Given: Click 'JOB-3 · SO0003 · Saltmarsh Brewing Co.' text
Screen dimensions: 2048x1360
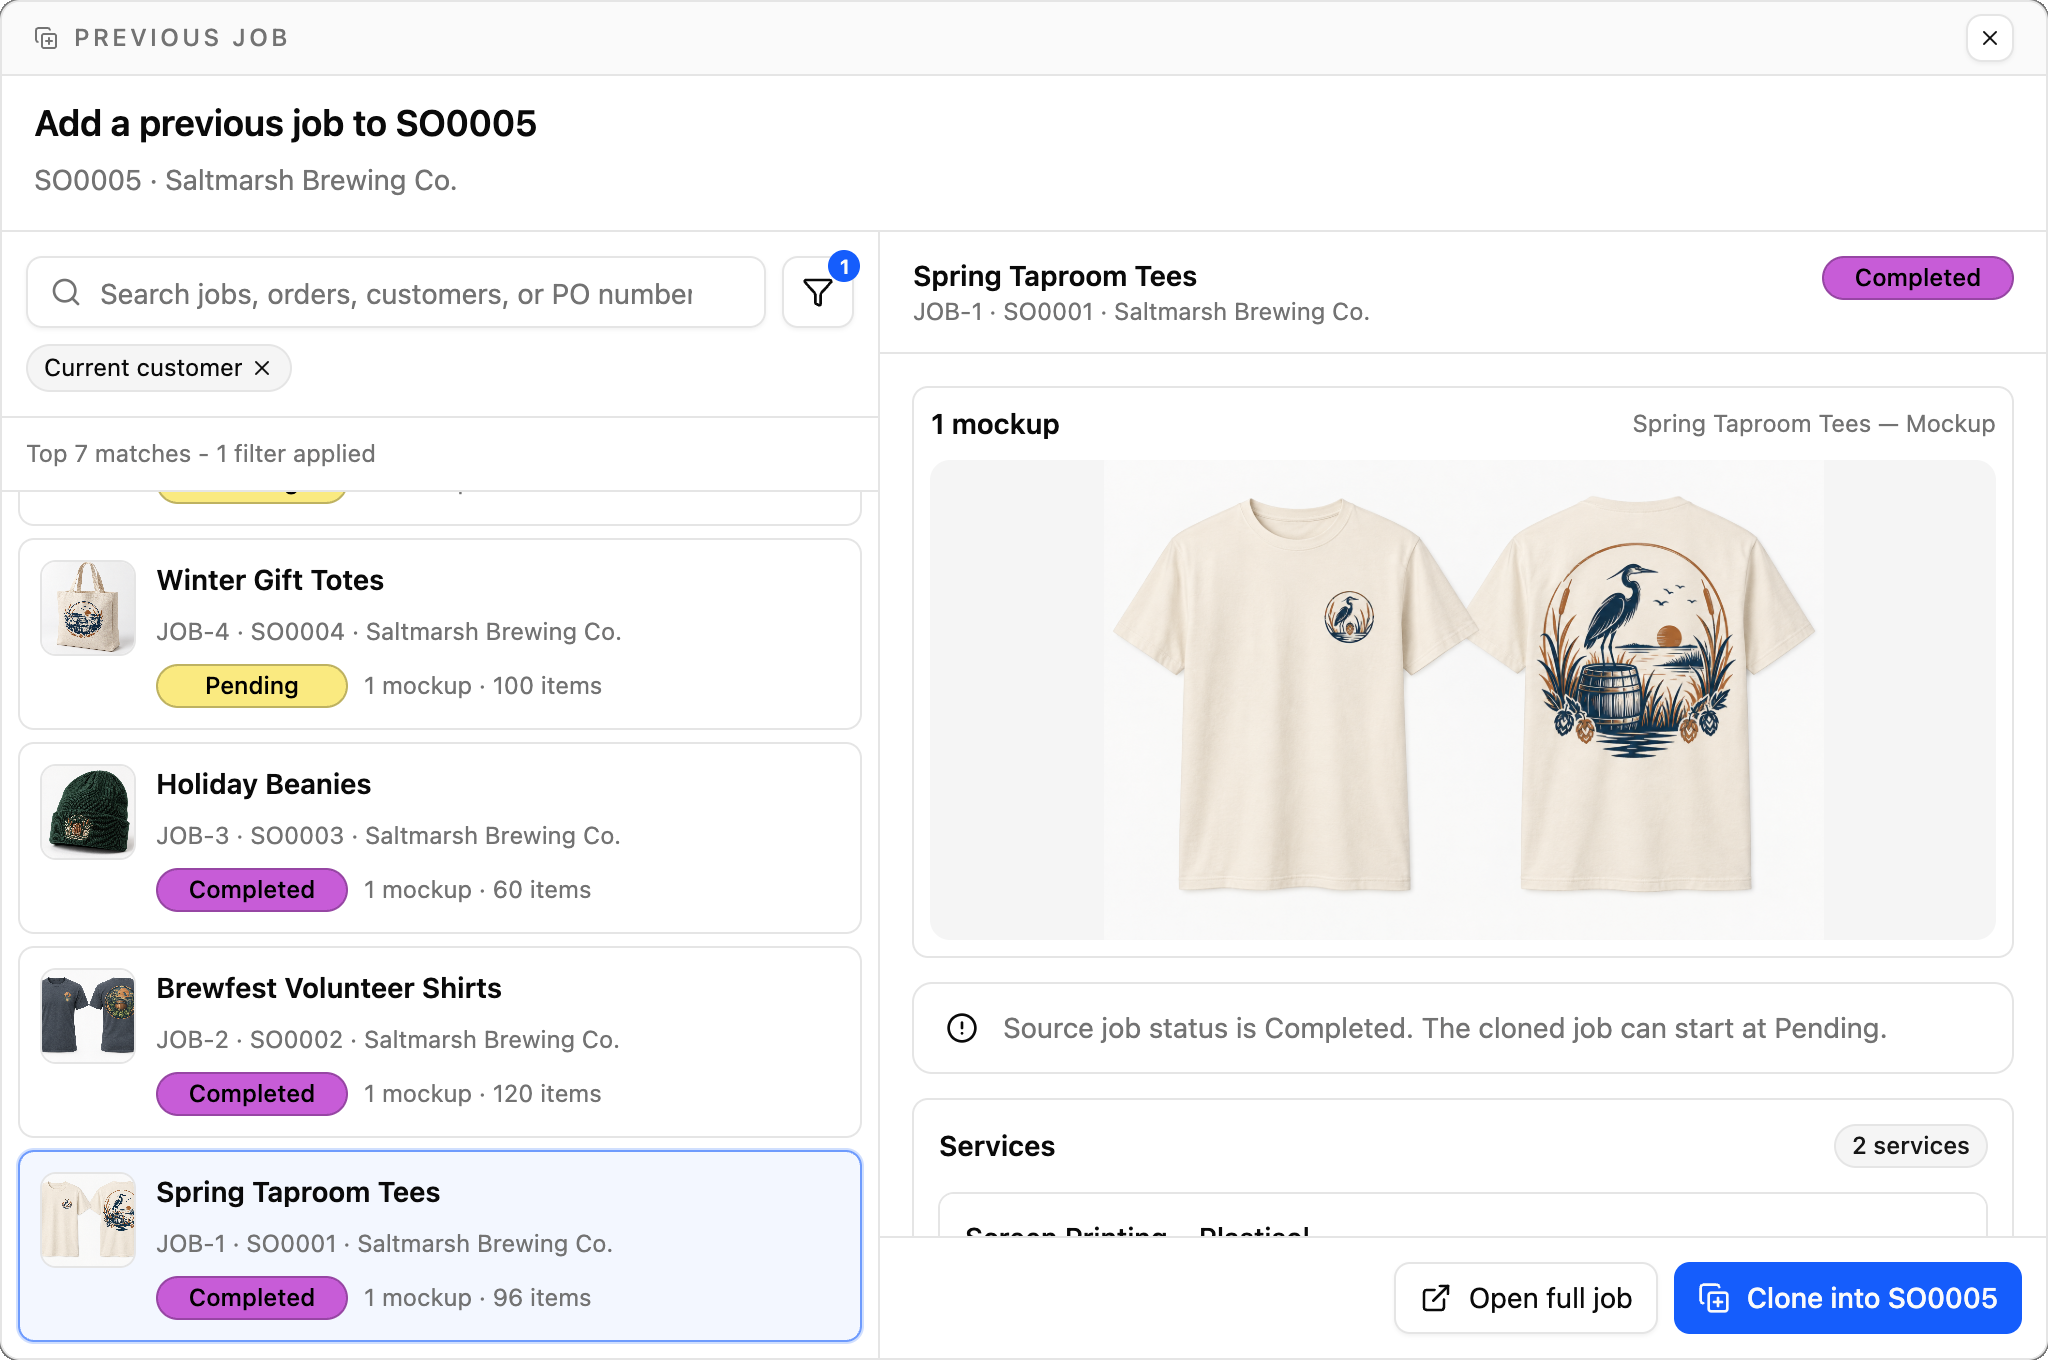Looking at the screenshot, I should click(389, 836).
